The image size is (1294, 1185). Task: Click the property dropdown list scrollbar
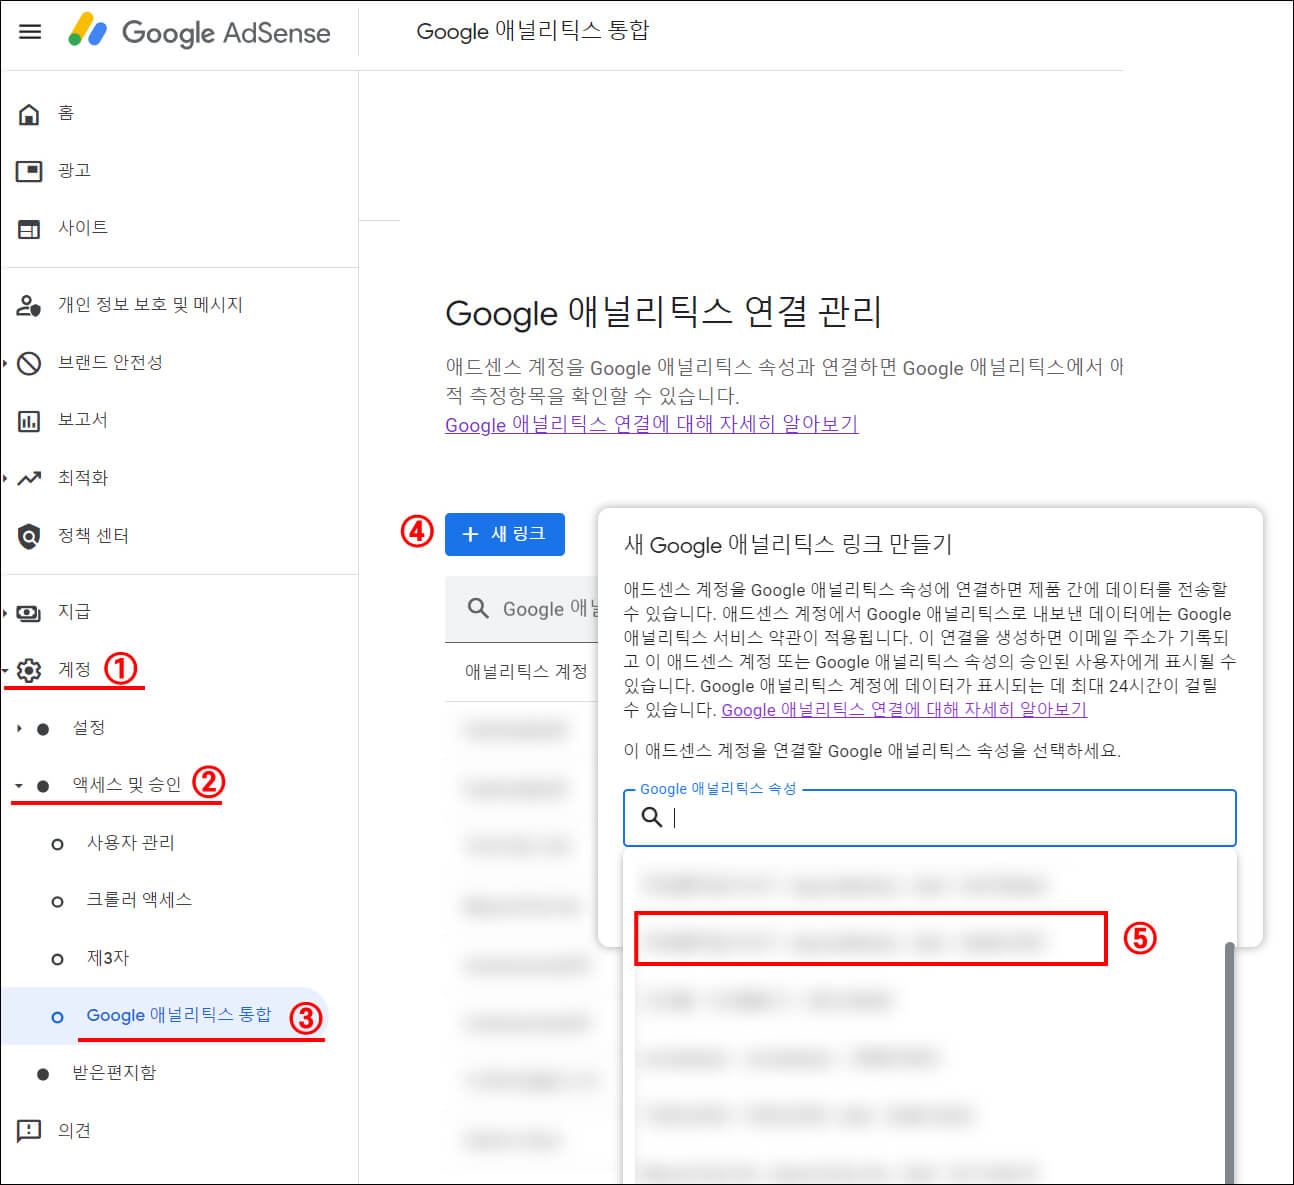(x=1230, y=1062)
